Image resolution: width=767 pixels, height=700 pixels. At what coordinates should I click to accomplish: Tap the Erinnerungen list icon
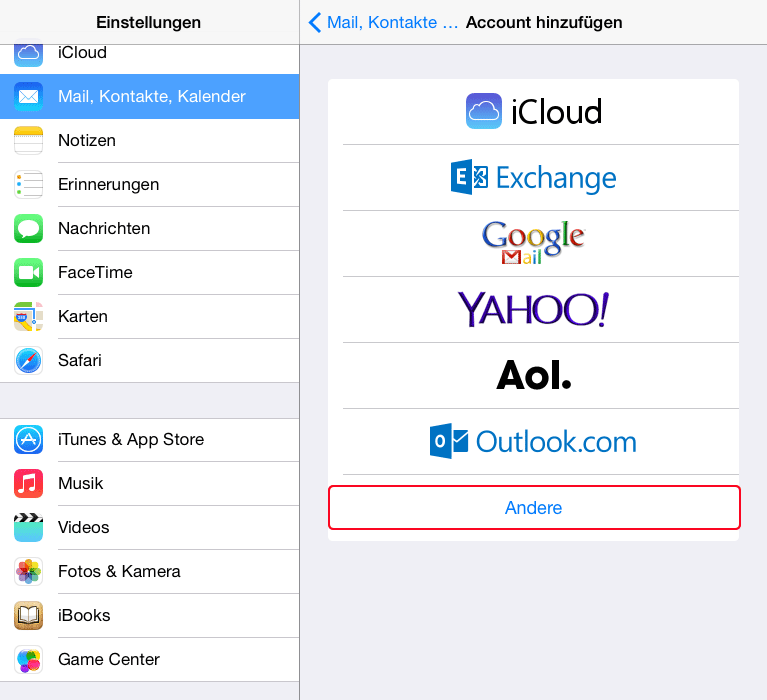(x=28, y=184)
